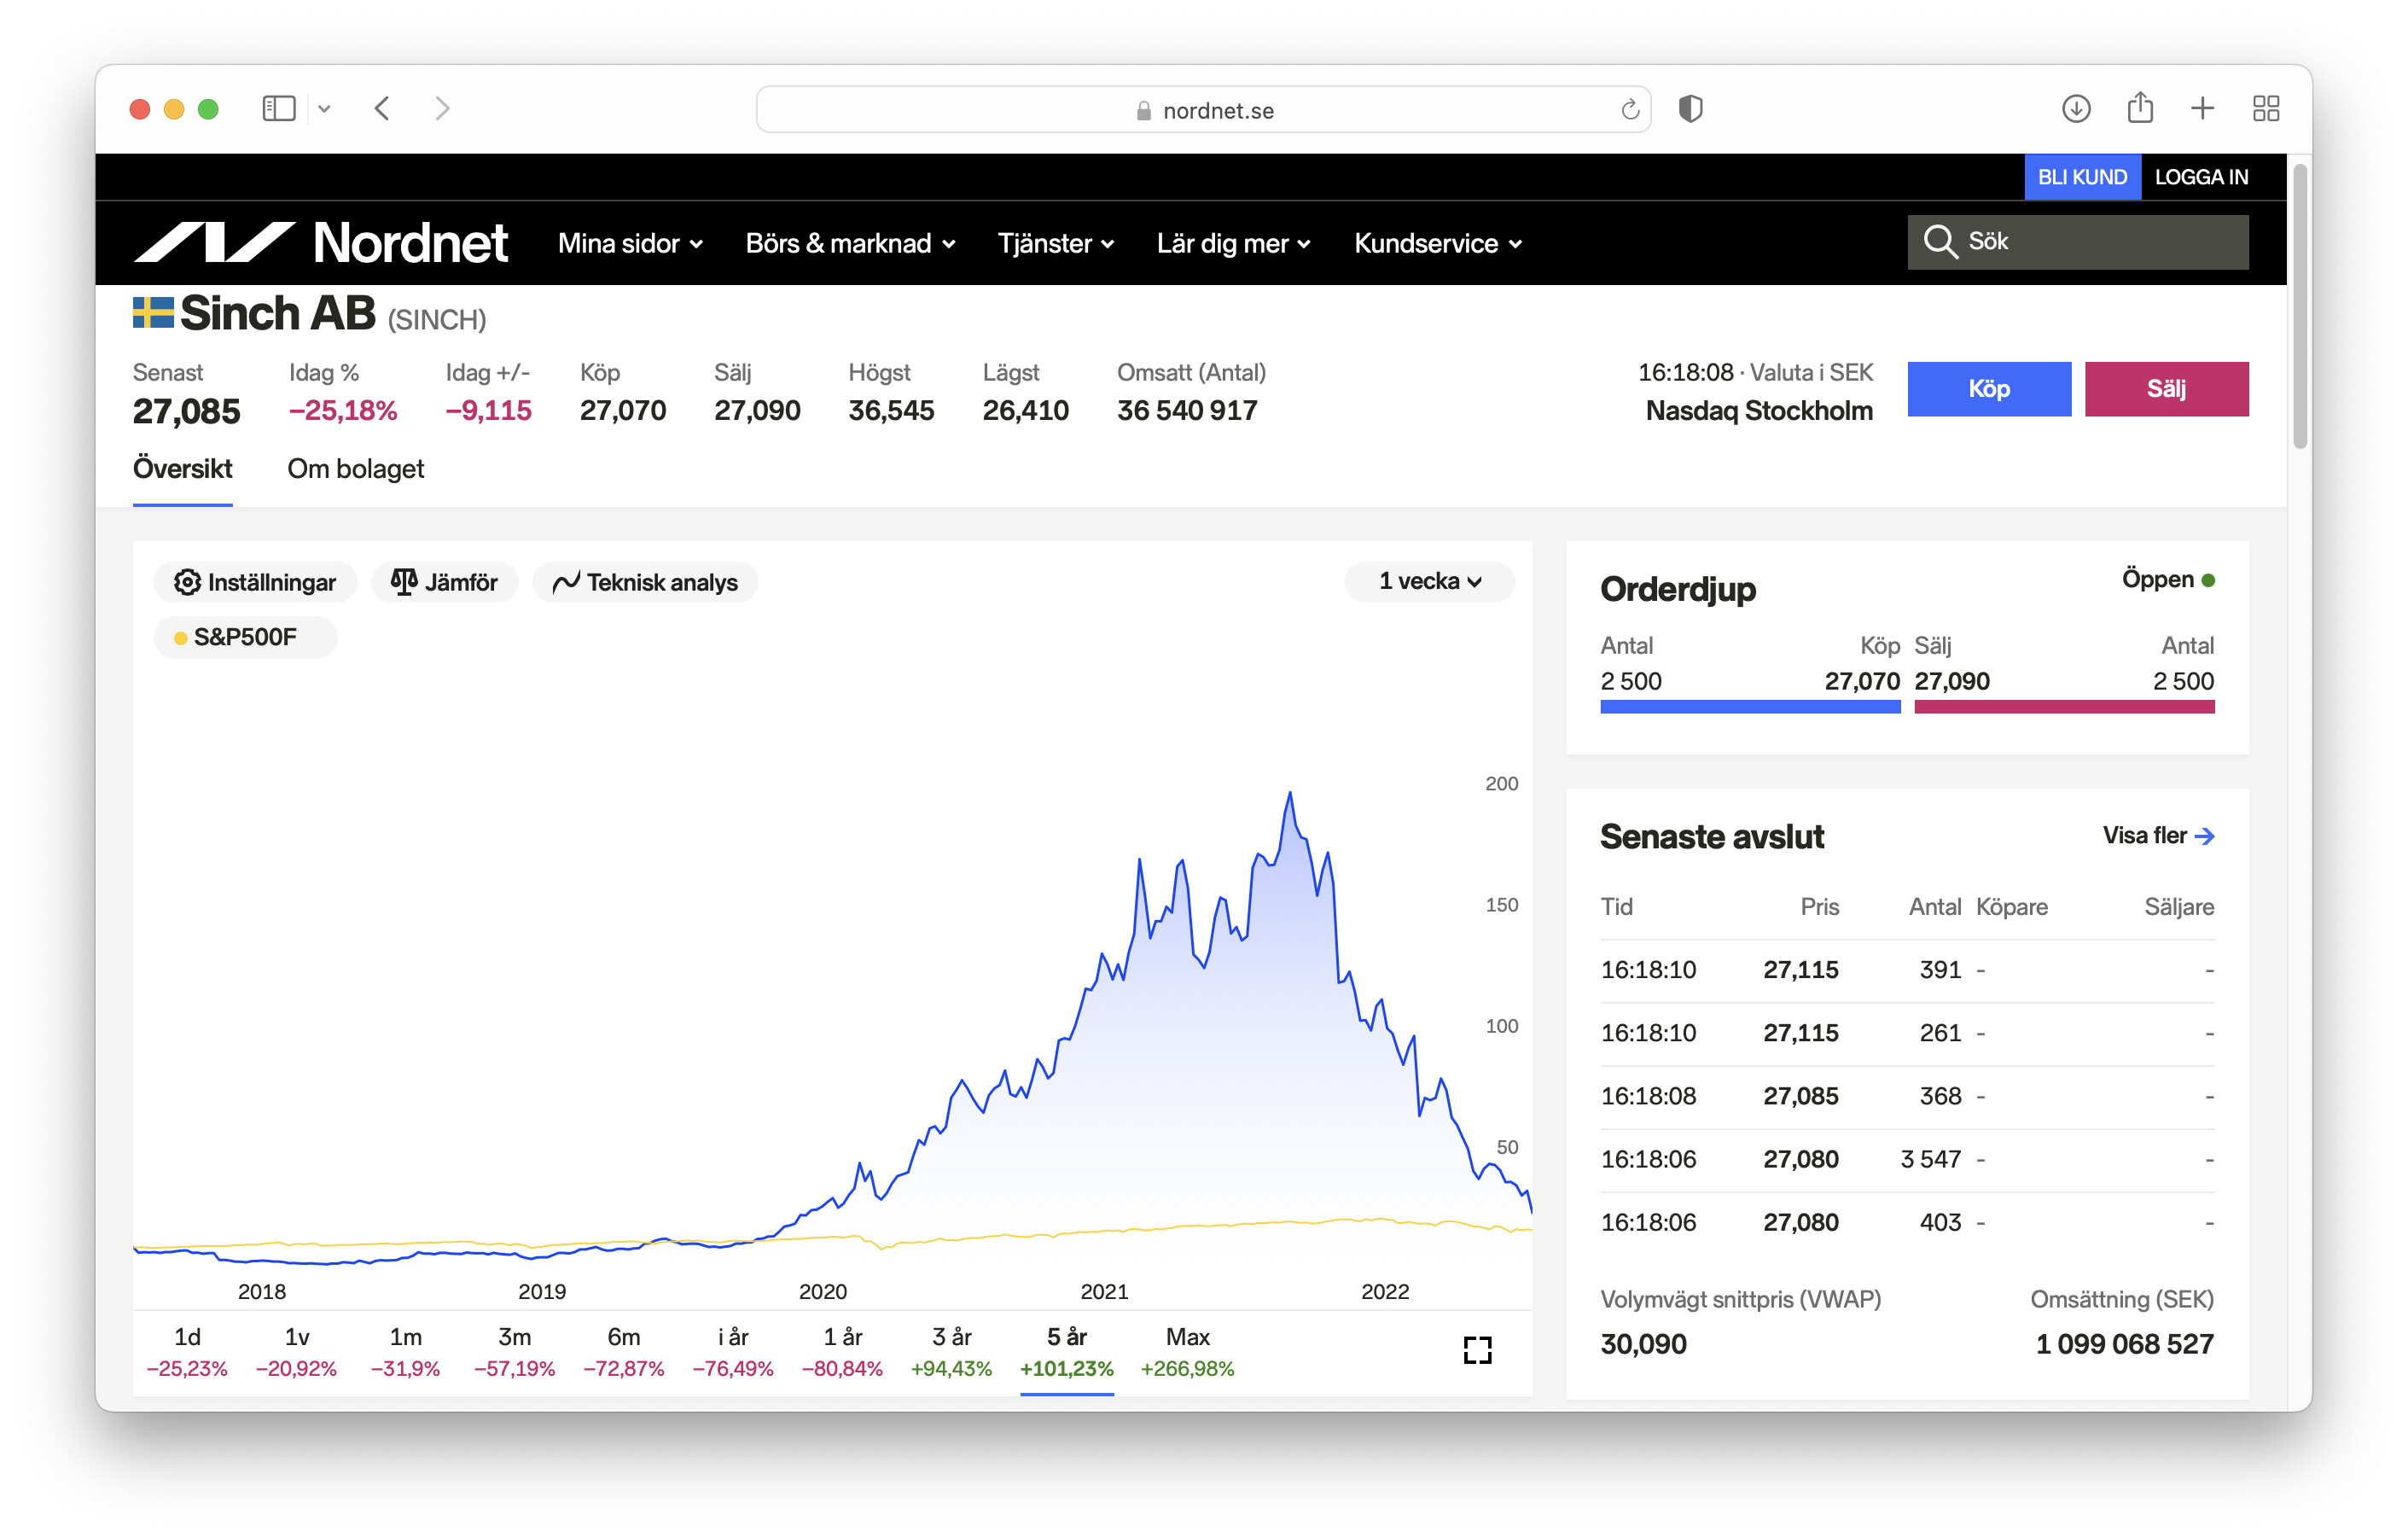Expand the Mina sidor menu
Image resolution: width=2408 pixels, height=1538 pixels.
pos(630,243)
